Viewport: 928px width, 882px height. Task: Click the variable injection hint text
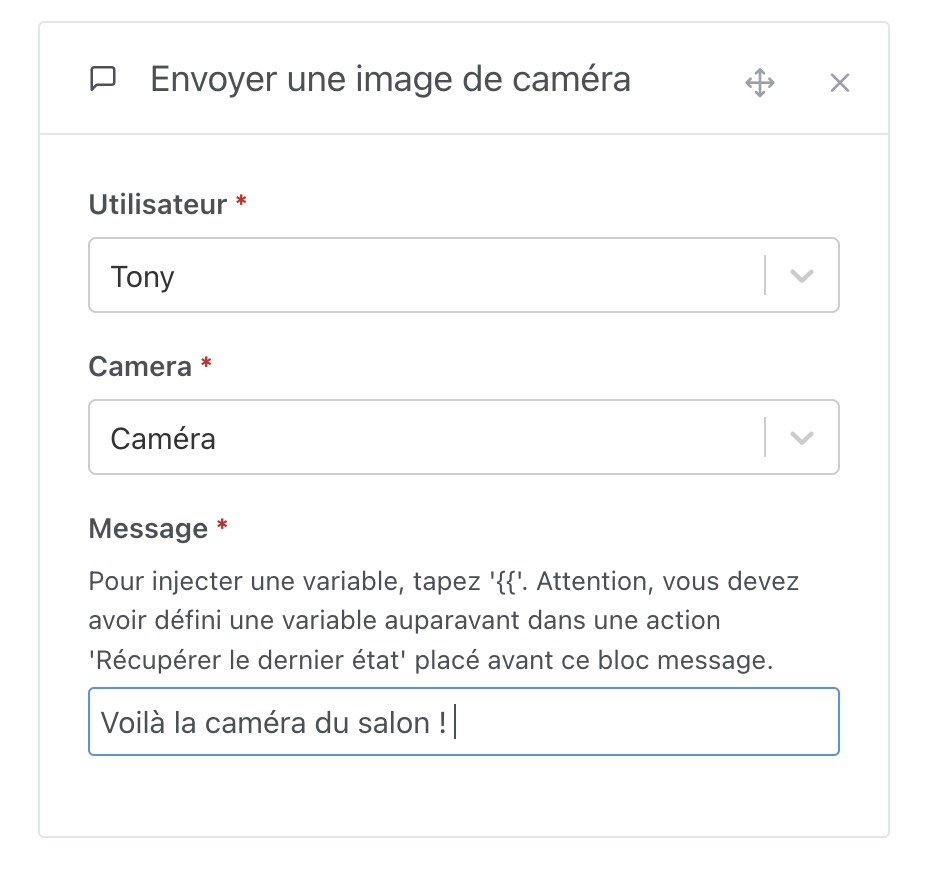(x=440, y=620)
